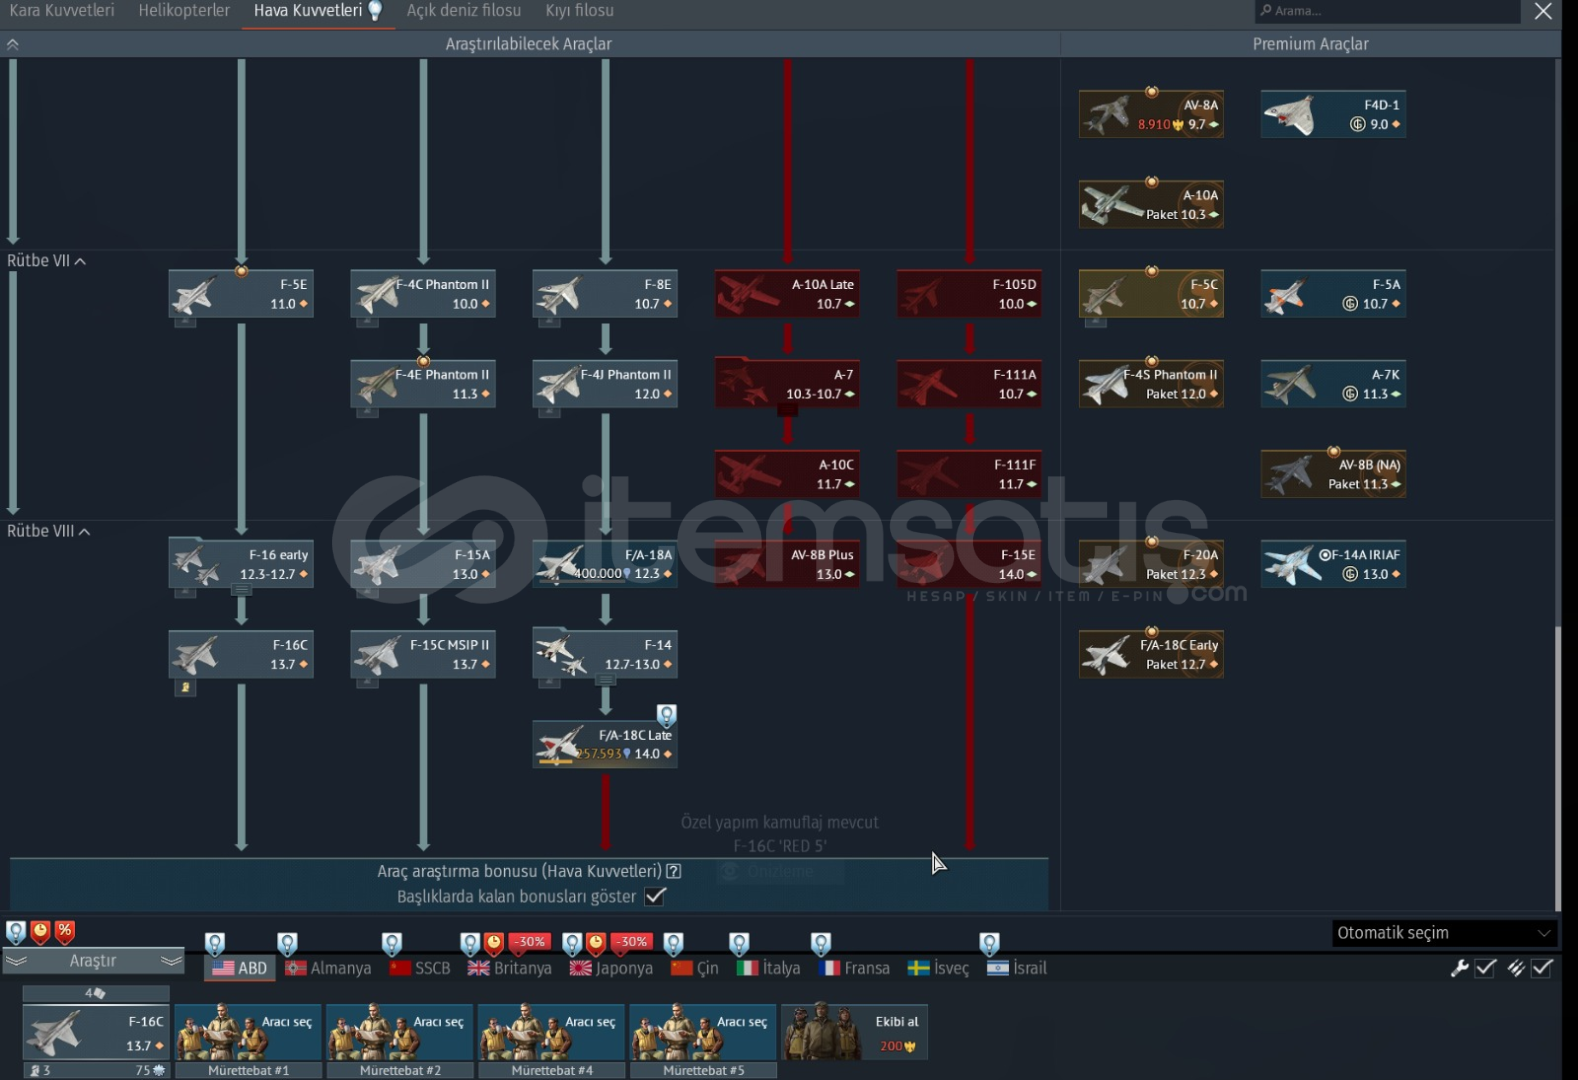This screenshot has height=1080, width=1578.
Task: Click the bonus bulb above Japonya
Action: tap(572, 943)
